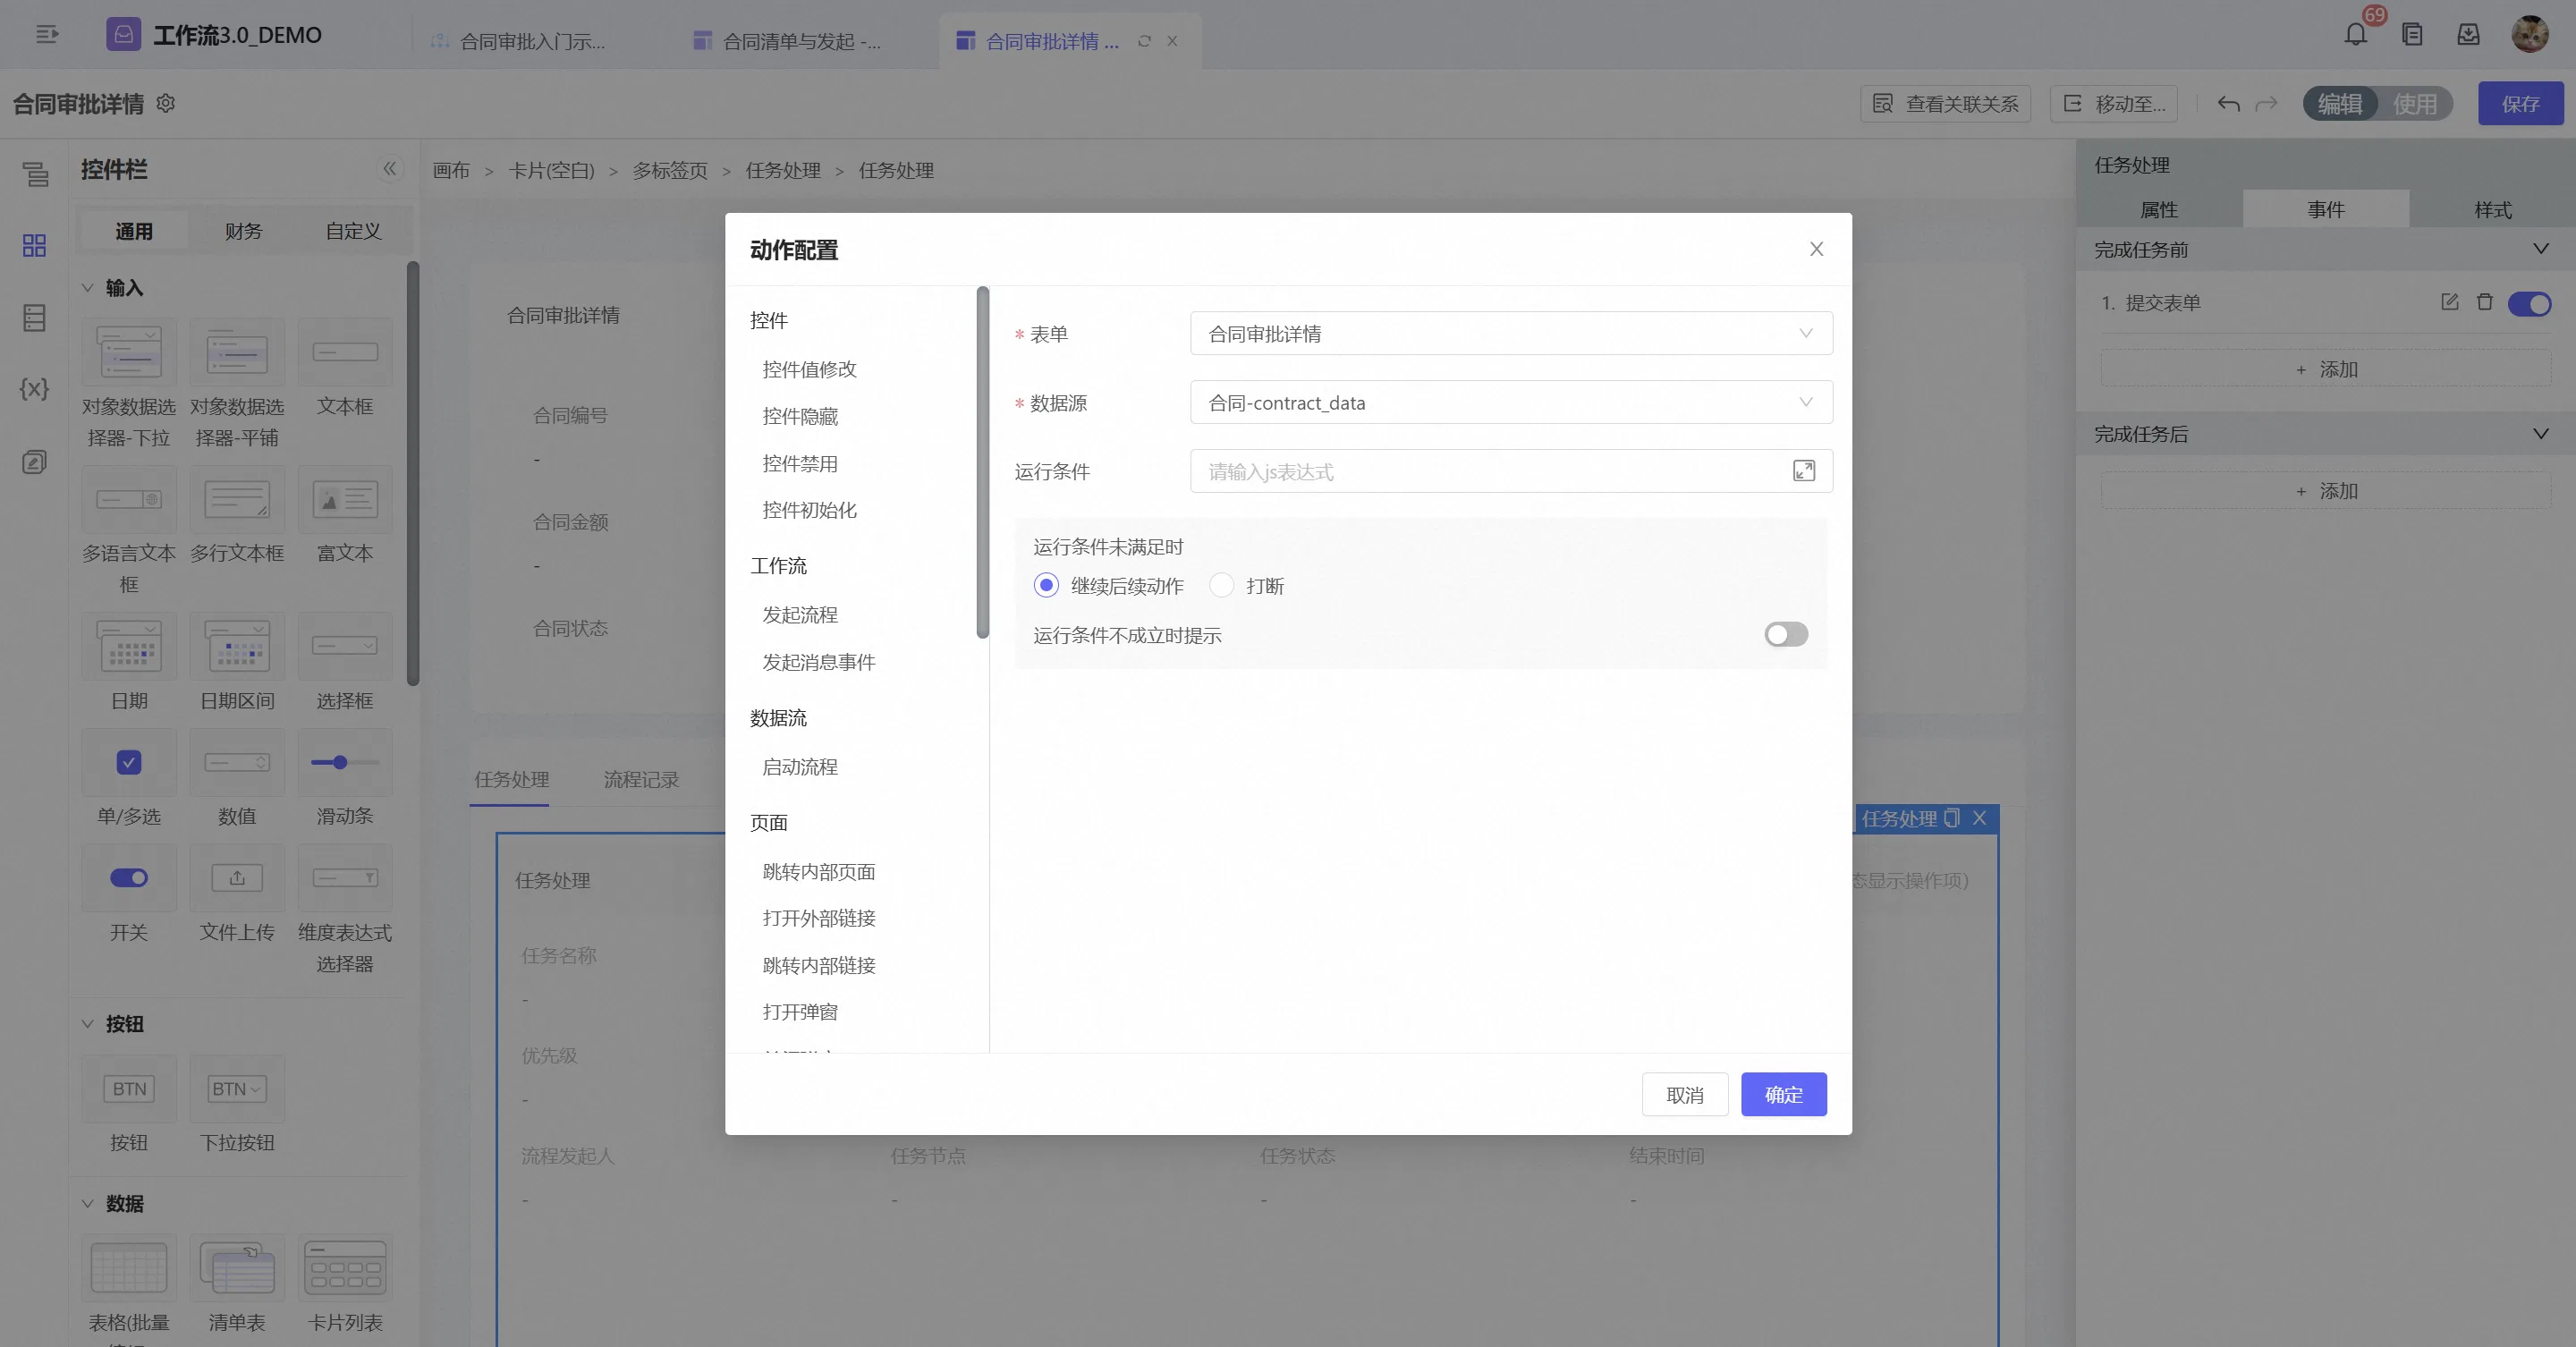Open the 数据源 dropdown showing 合同-contract_data
2576x1347 pixels.
(1511, 402)
